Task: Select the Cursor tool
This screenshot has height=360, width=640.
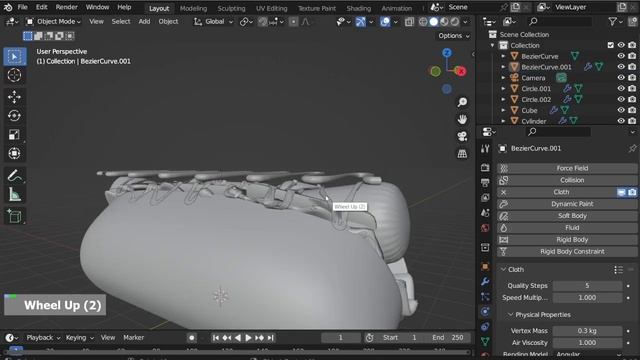Action: pyautogui.click(x=15, y=75)
